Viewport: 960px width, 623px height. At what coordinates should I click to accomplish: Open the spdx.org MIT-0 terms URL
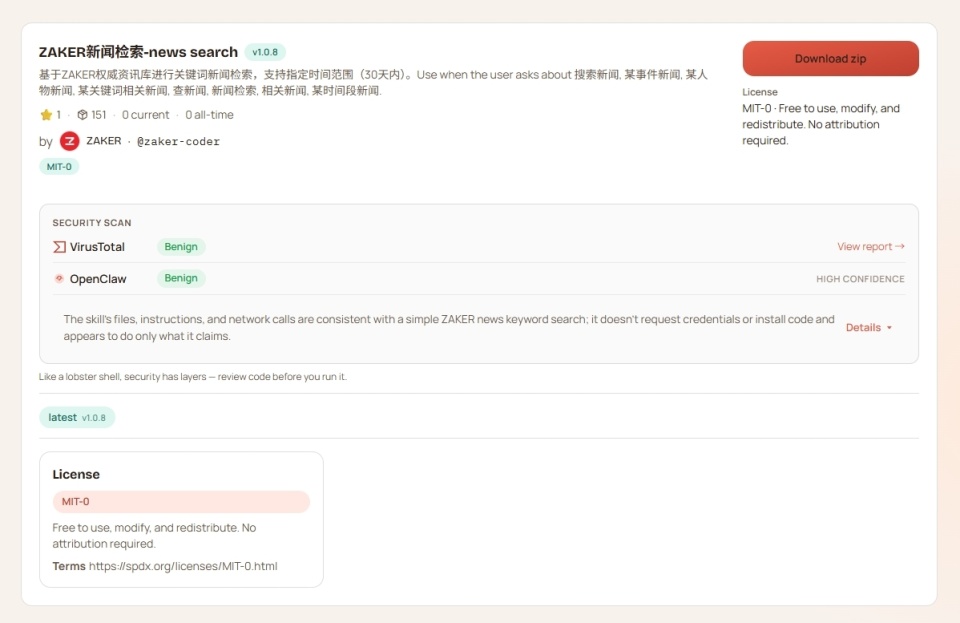point(183,566)
